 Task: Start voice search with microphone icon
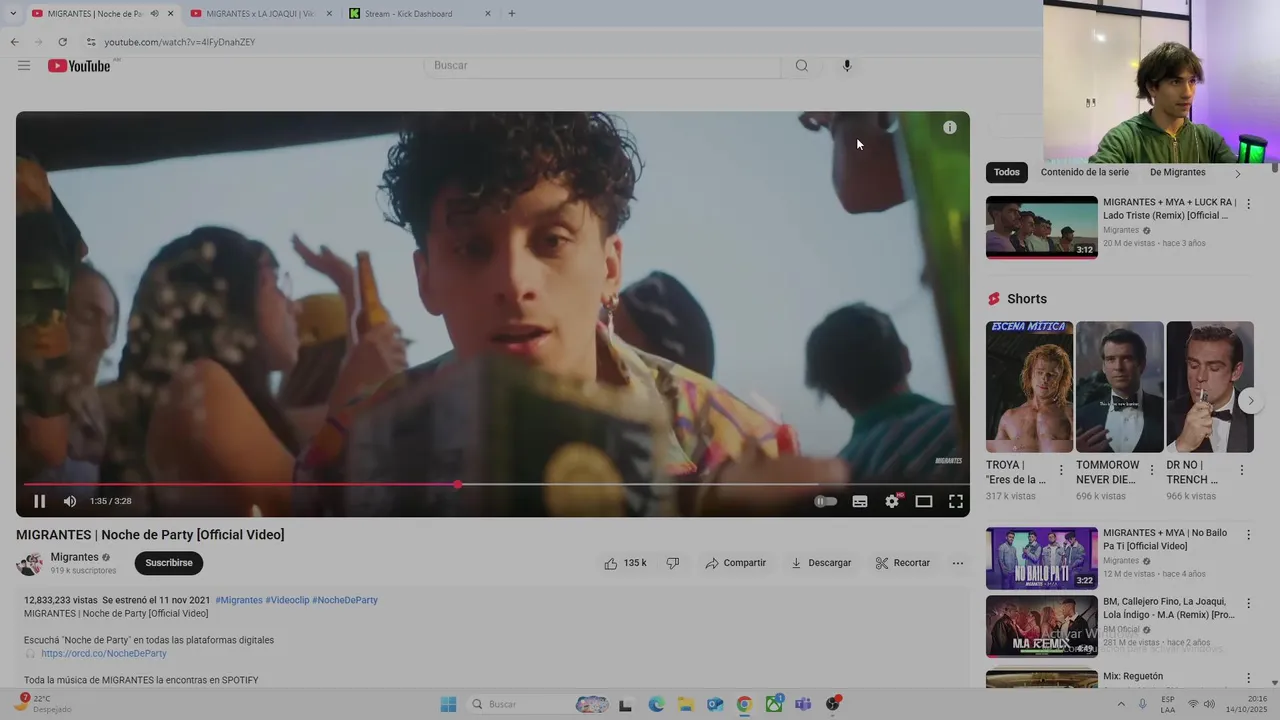(847, 66)
